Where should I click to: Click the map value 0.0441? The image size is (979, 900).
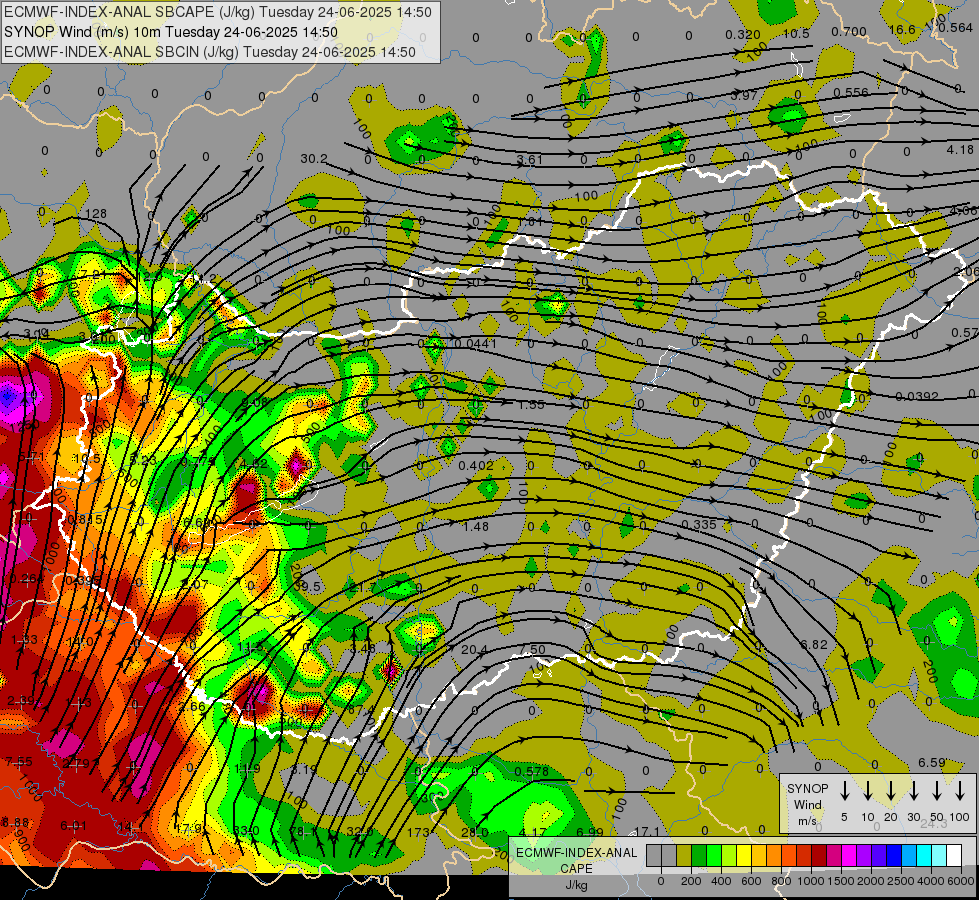point(476,343)
